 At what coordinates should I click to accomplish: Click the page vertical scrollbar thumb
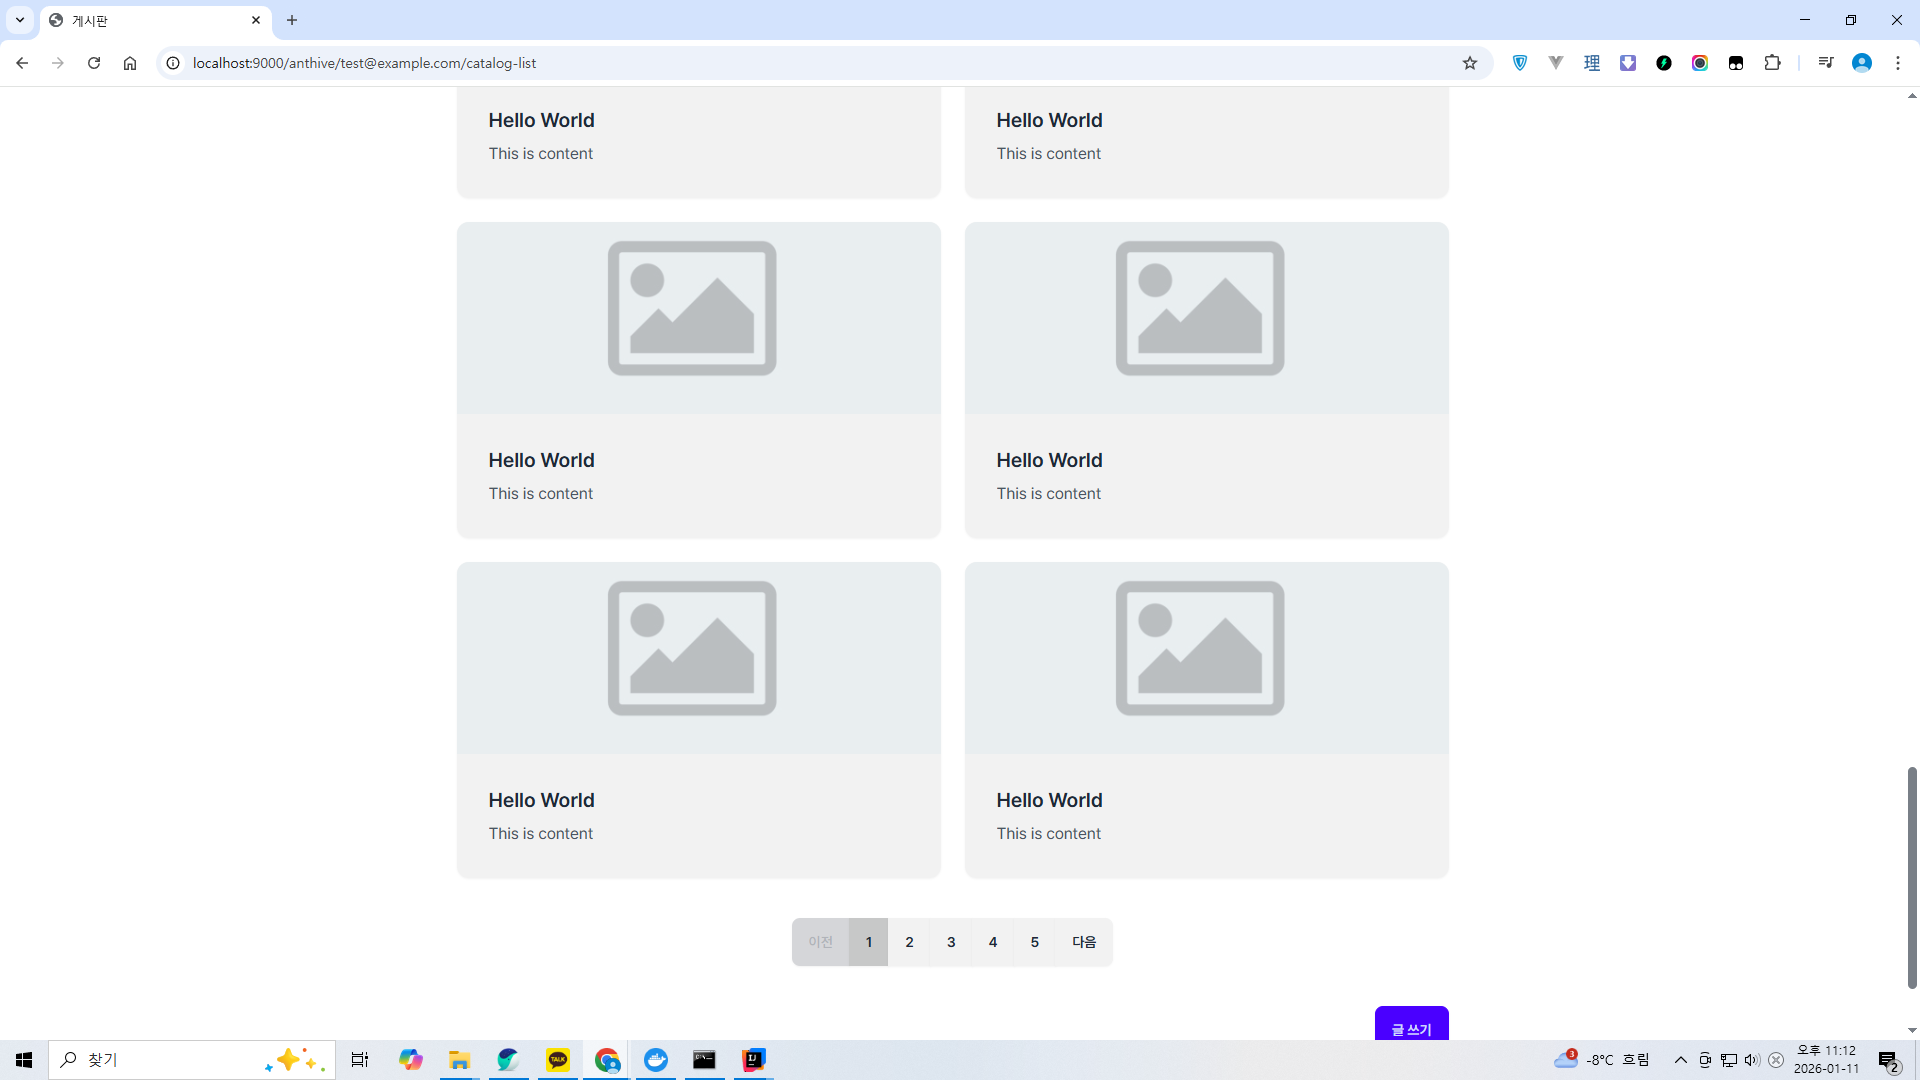click(x=1911, y=877)
